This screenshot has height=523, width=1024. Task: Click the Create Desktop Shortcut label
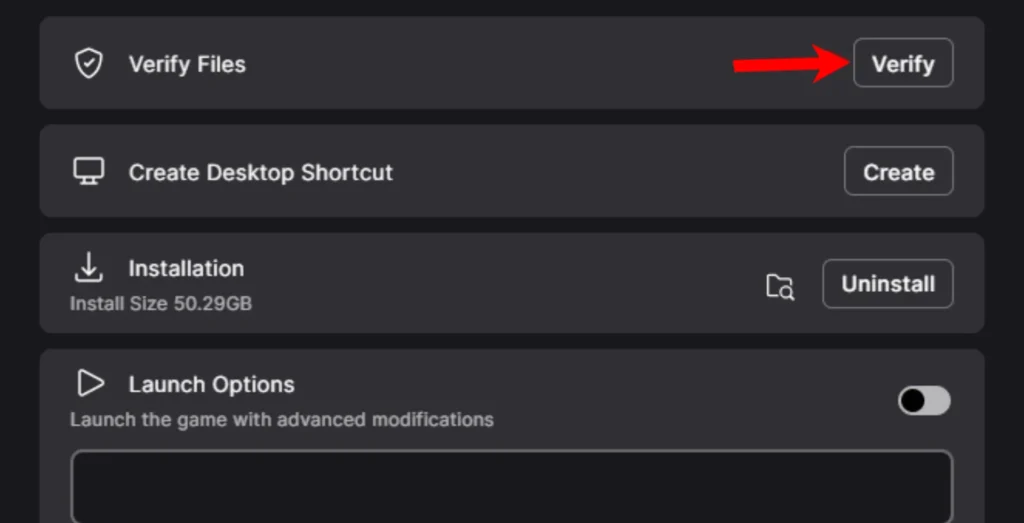260,172
